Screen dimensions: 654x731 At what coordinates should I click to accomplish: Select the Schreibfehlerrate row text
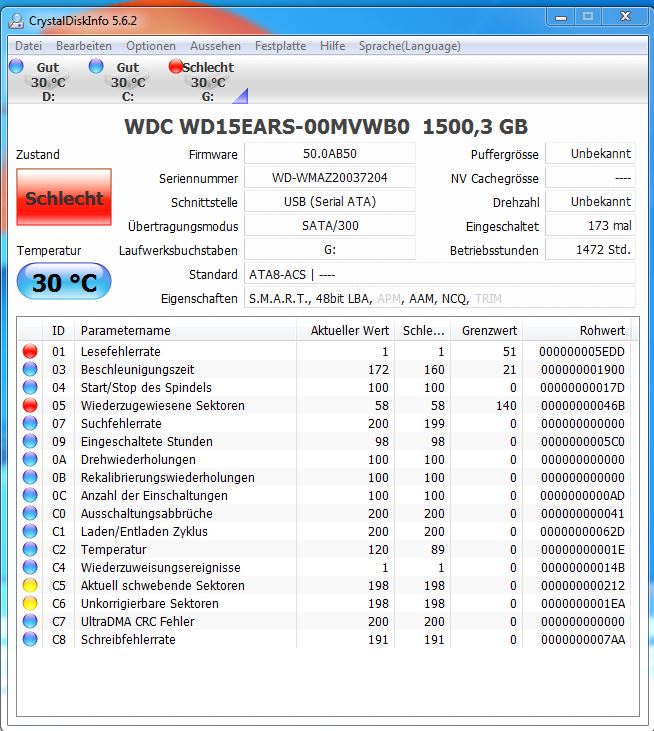(x=128, y=639)
